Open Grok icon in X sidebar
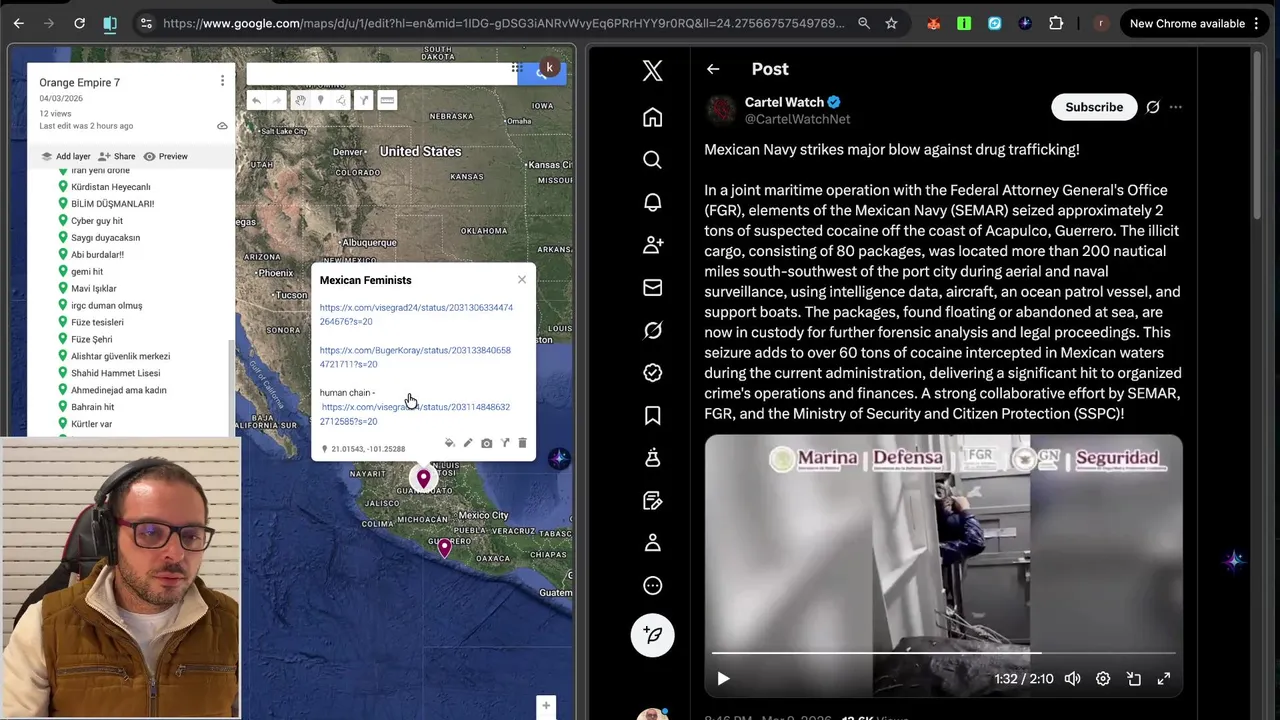 (652, 330)
